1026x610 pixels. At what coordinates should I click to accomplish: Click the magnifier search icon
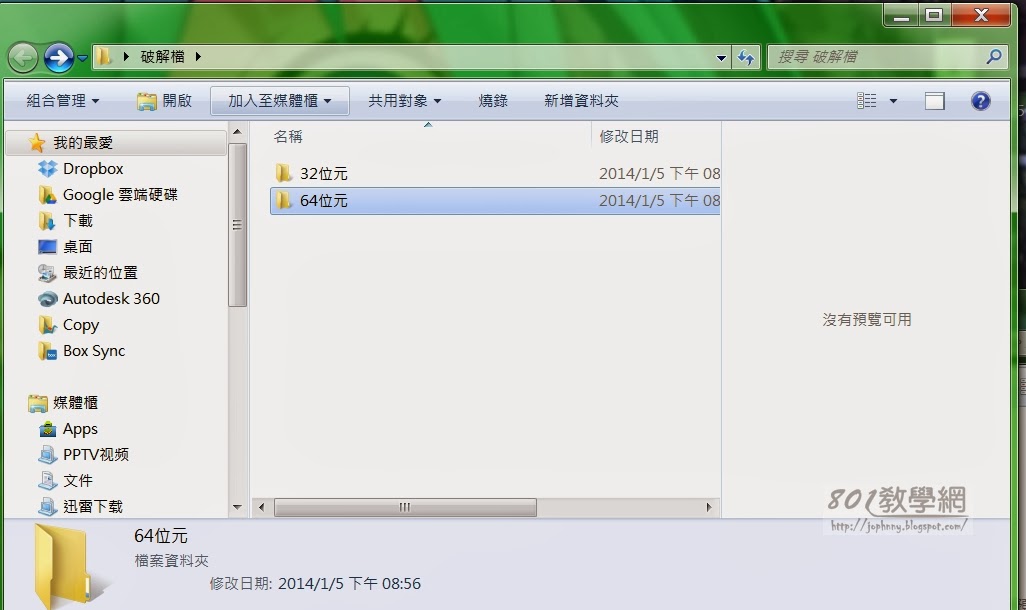pos(994,57)
